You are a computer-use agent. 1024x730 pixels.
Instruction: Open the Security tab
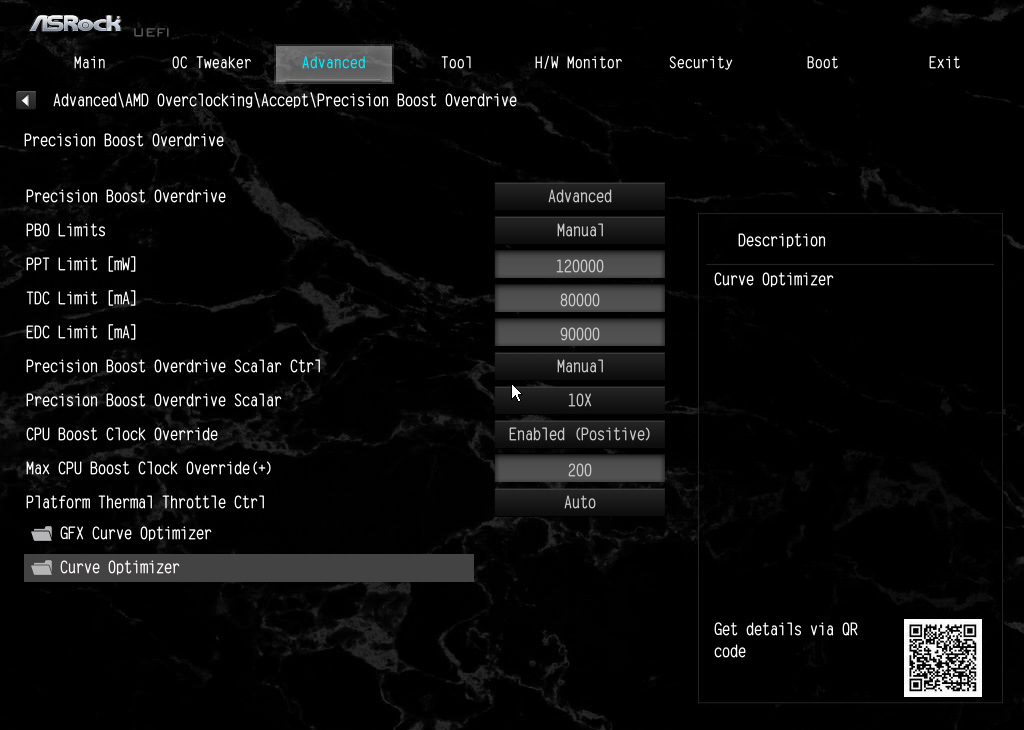(700, 63)
